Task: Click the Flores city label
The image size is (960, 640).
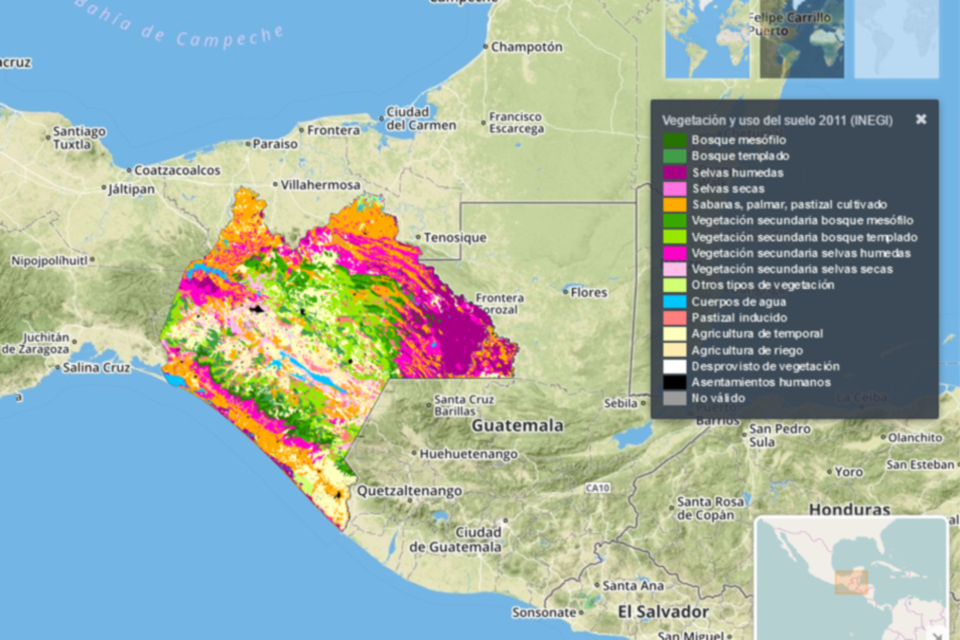Action: click(x=589, y=293)
